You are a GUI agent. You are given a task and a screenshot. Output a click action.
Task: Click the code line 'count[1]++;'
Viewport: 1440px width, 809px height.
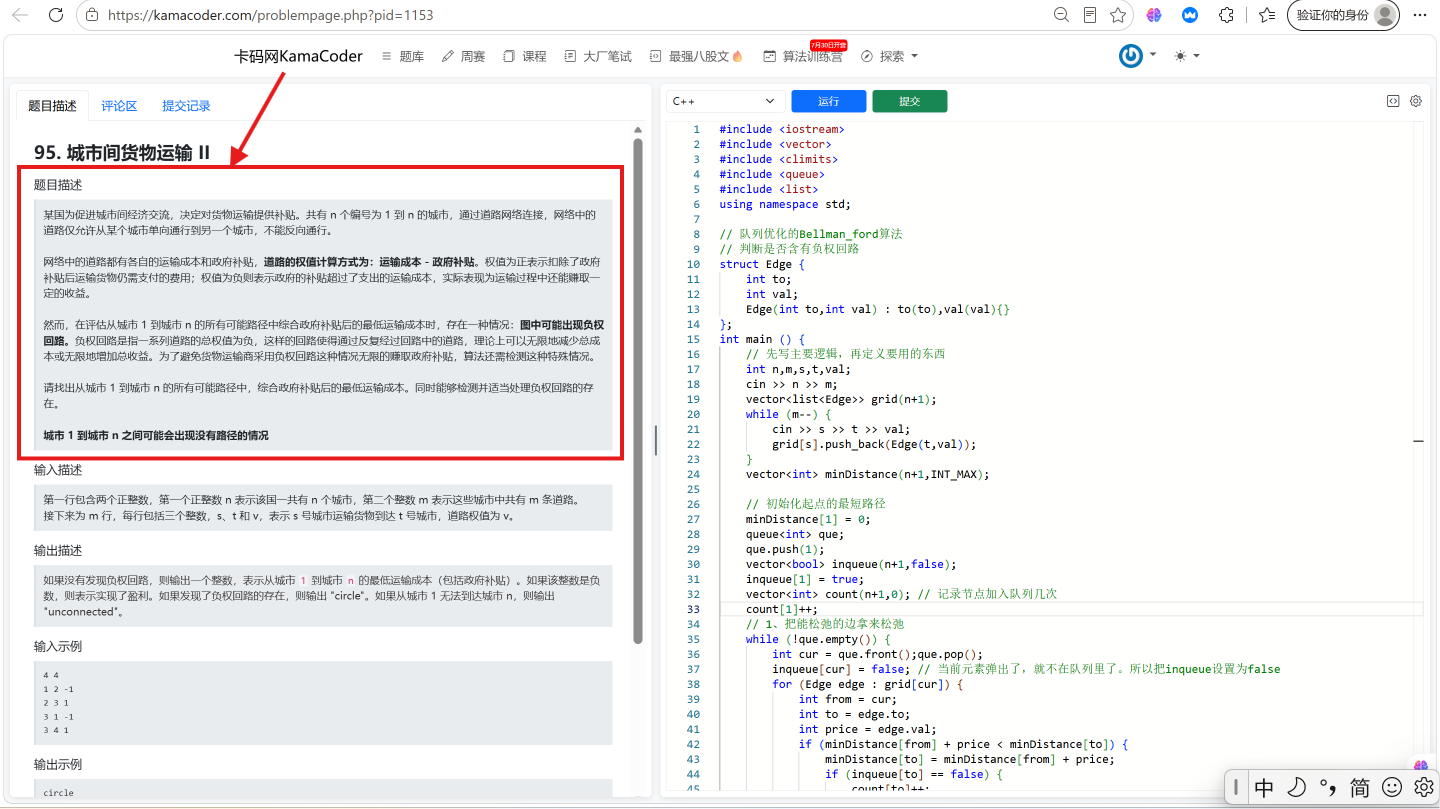tap(782, 609)
